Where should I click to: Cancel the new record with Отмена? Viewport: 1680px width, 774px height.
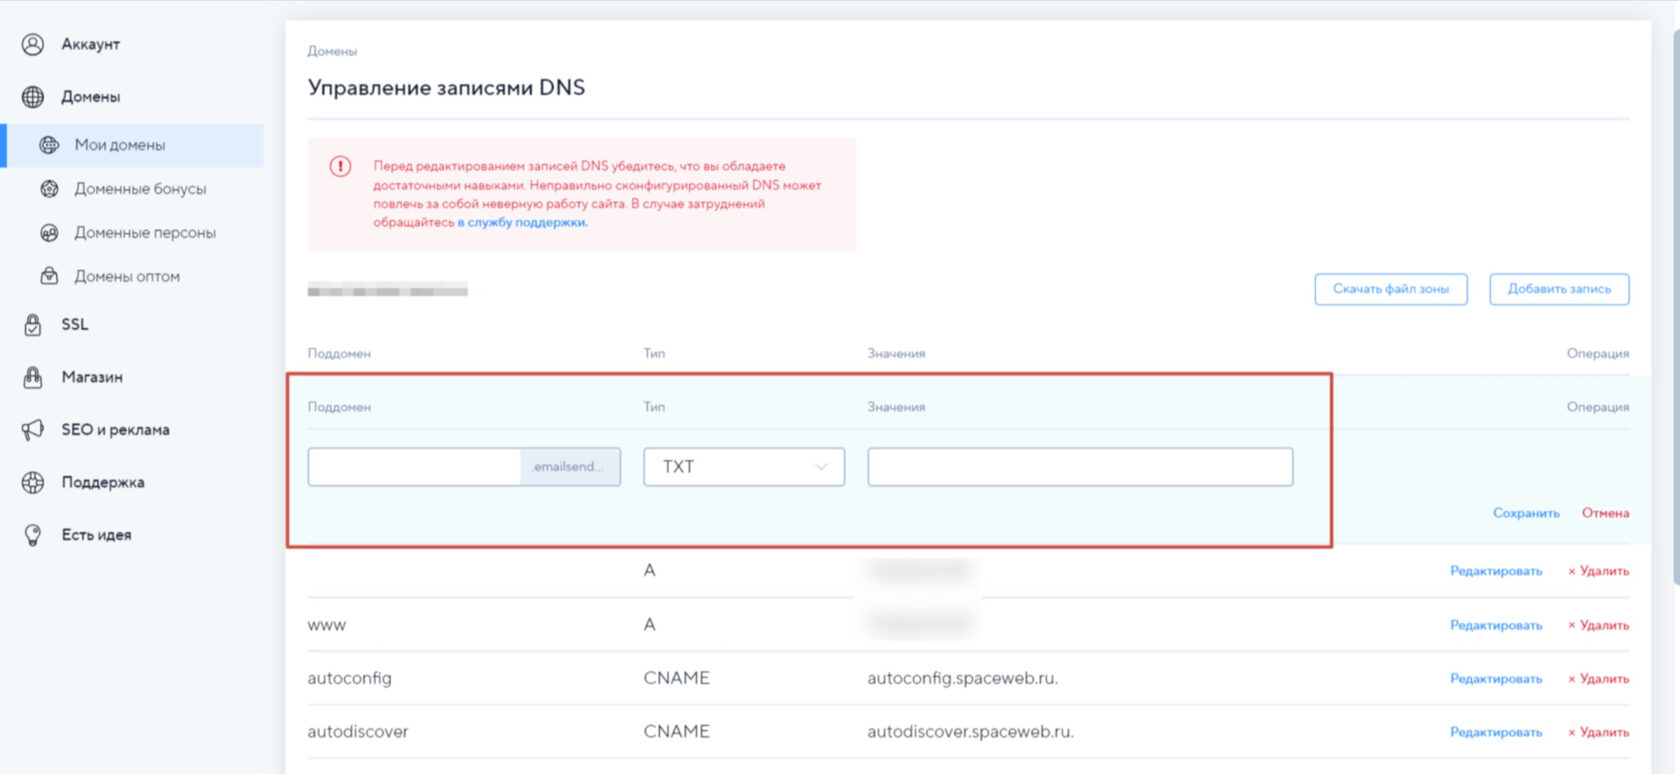click(1605, 513)
